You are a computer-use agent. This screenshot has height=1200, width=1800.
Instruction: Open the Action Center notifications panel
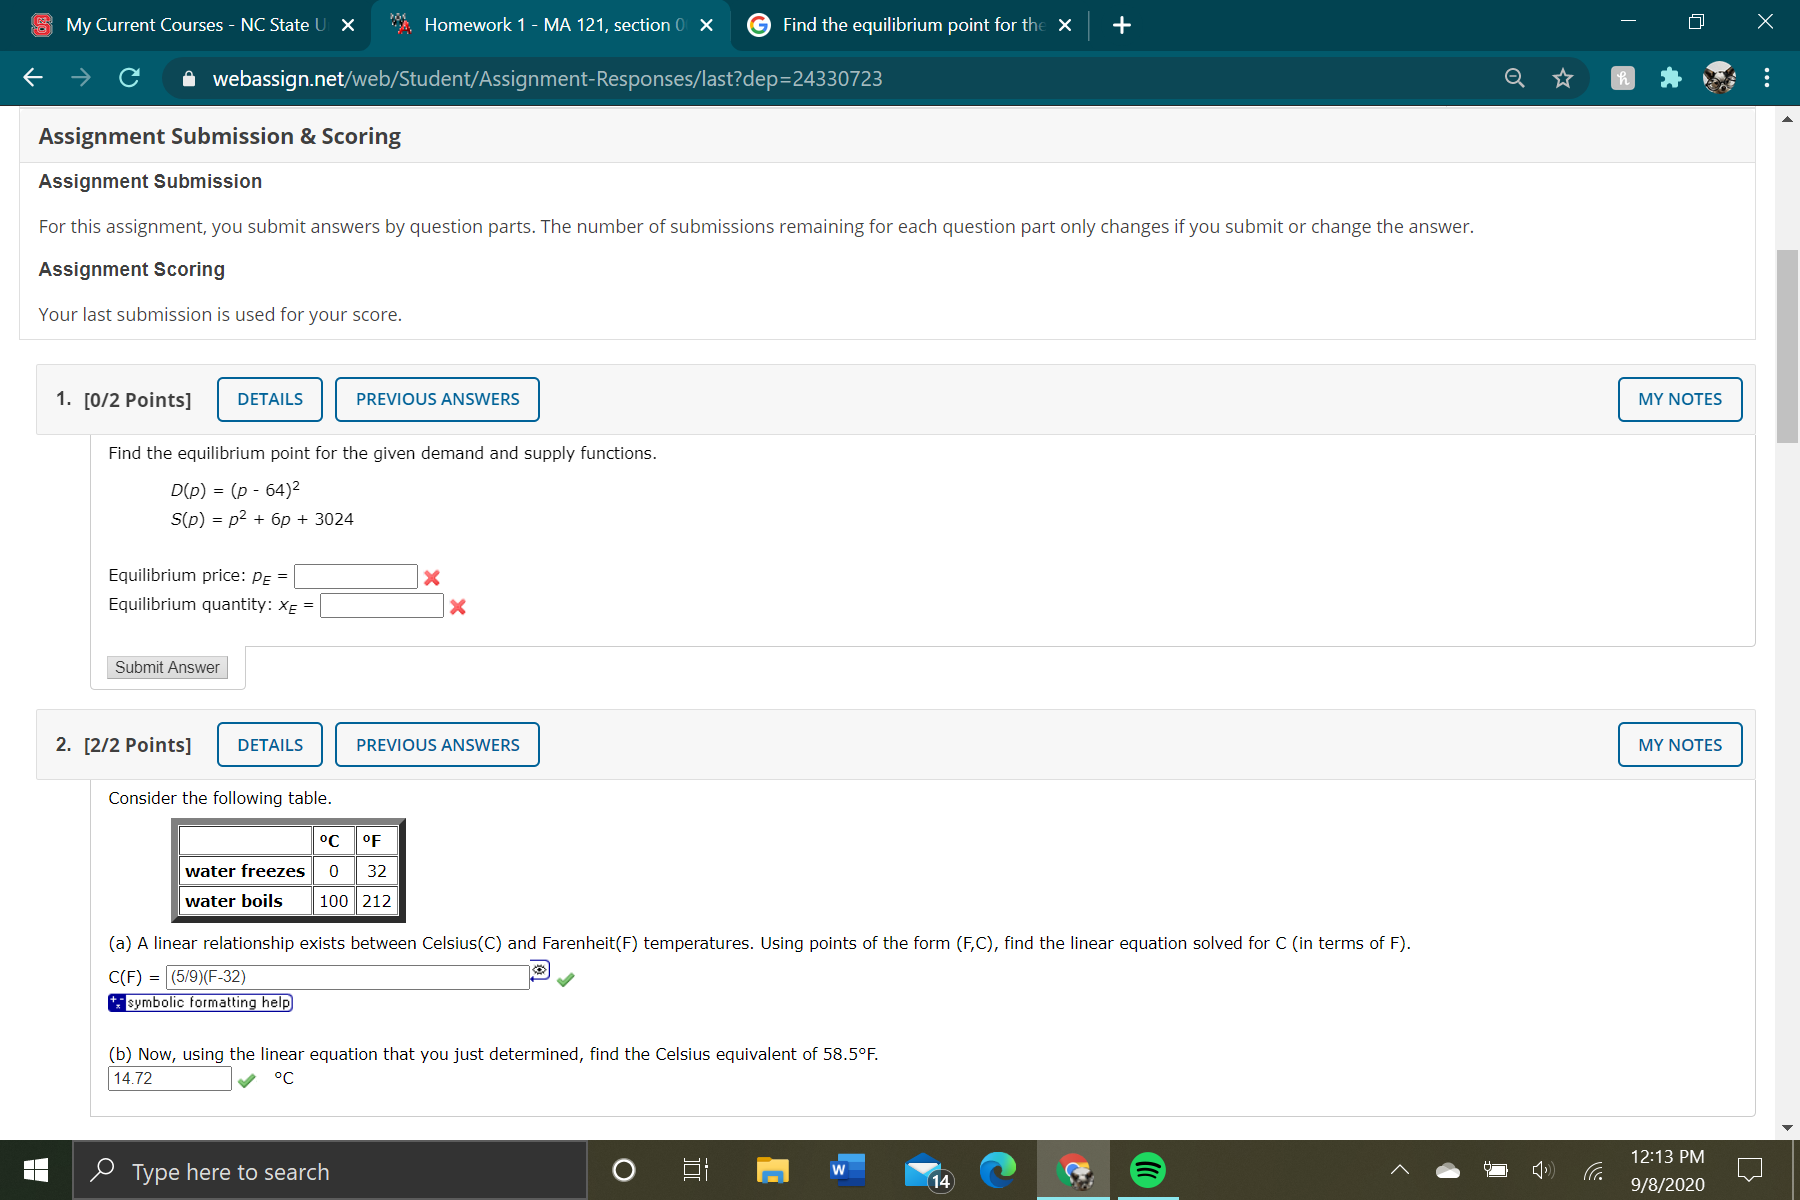pyautogui.click(x=1751, y=1170)
